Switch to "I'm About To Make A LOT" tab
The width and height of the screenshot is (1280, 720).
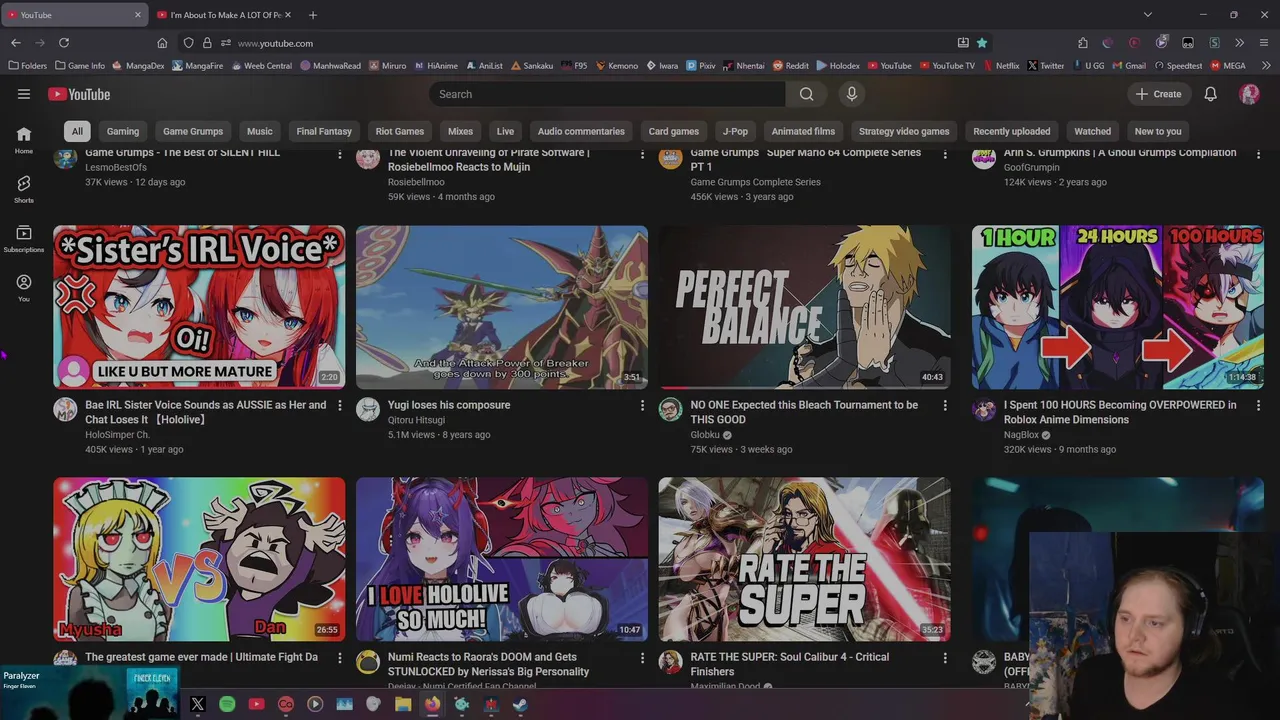[x=224, y=15]
